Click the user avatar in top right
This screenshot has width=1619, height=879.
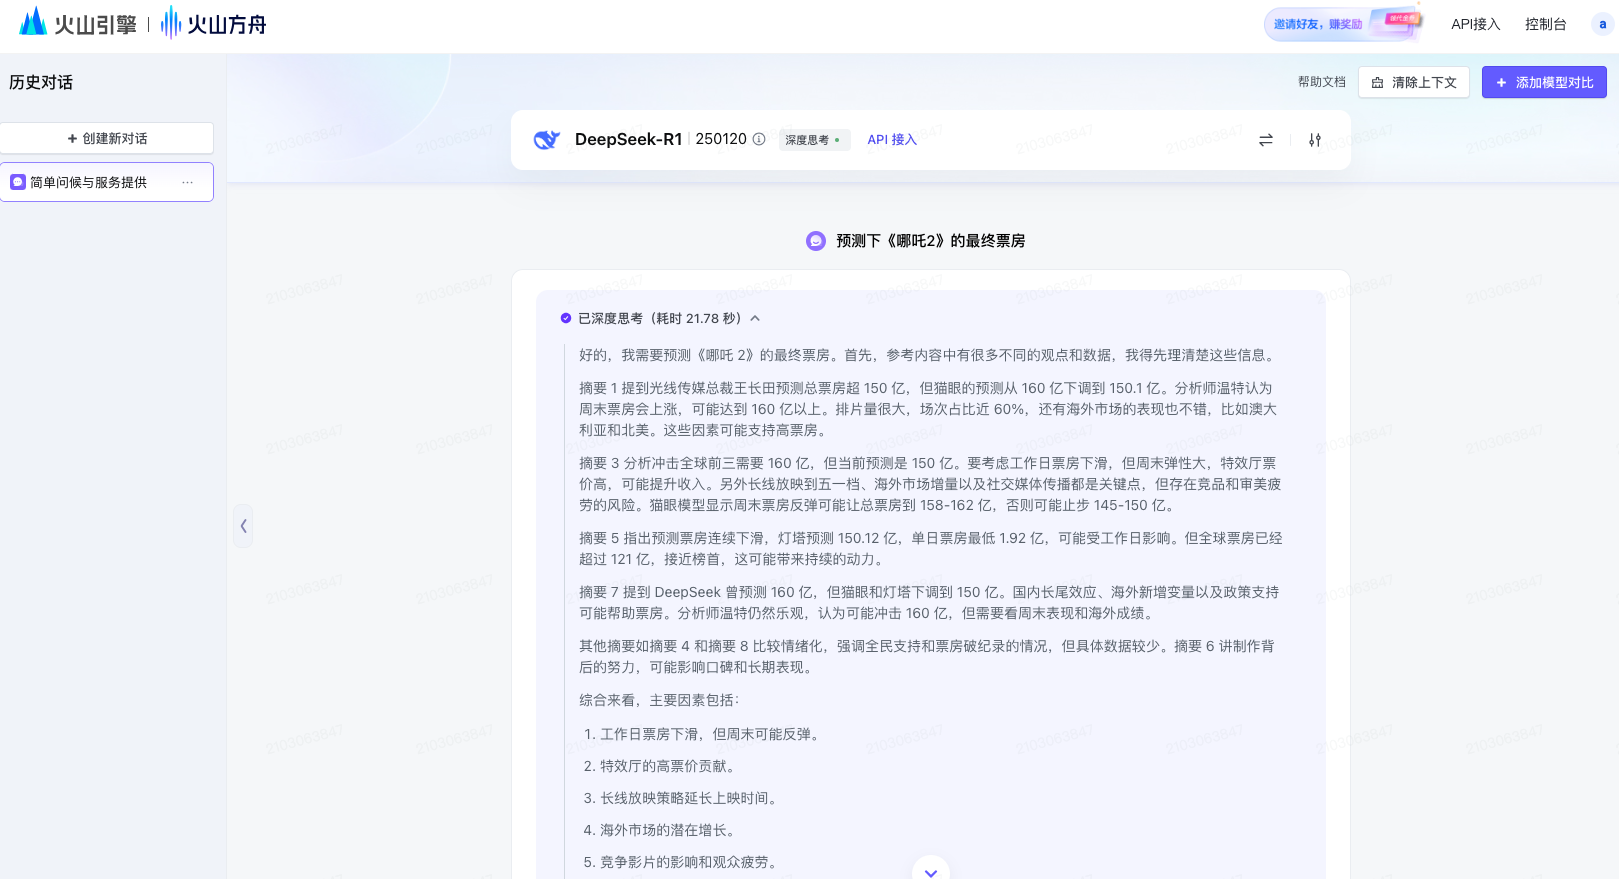[x=1602, y=24]
